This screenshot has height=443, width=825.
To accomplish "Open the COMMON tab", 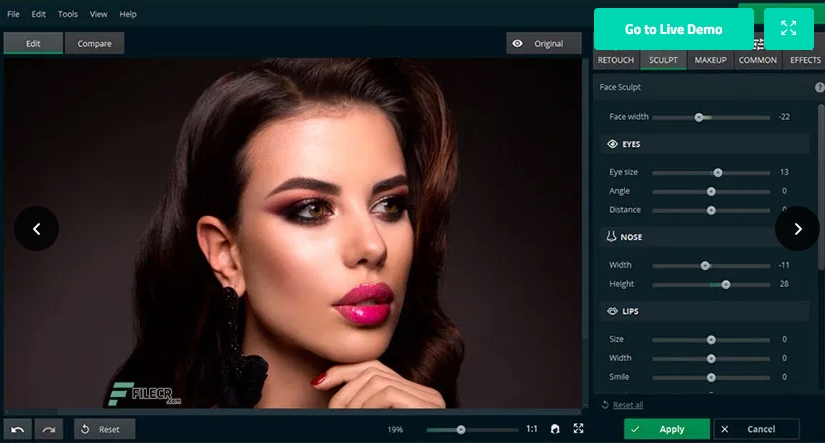I will tap(758, 60).
